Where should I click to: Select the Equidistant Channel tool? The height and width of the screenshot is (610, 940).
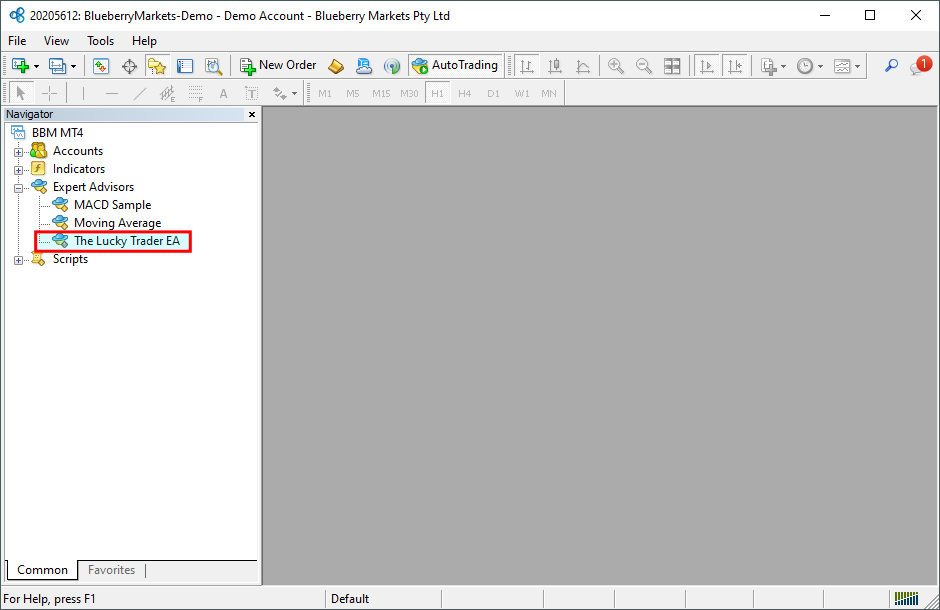point(167,93)
